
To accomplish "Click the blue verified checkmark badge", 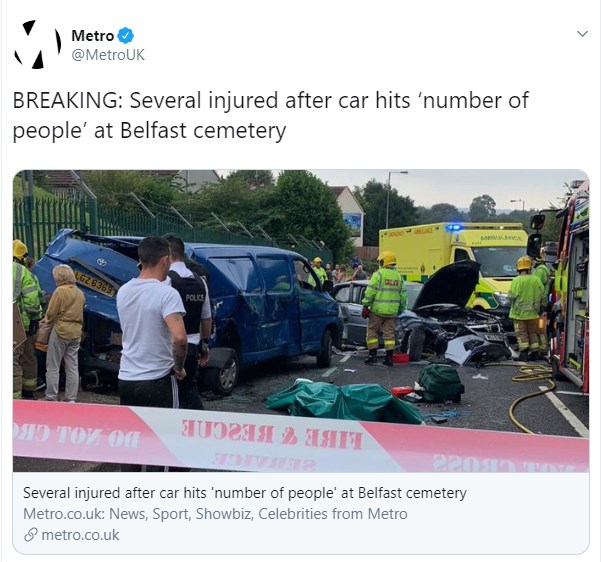I will pyautogui.click(x=125, y=36).
